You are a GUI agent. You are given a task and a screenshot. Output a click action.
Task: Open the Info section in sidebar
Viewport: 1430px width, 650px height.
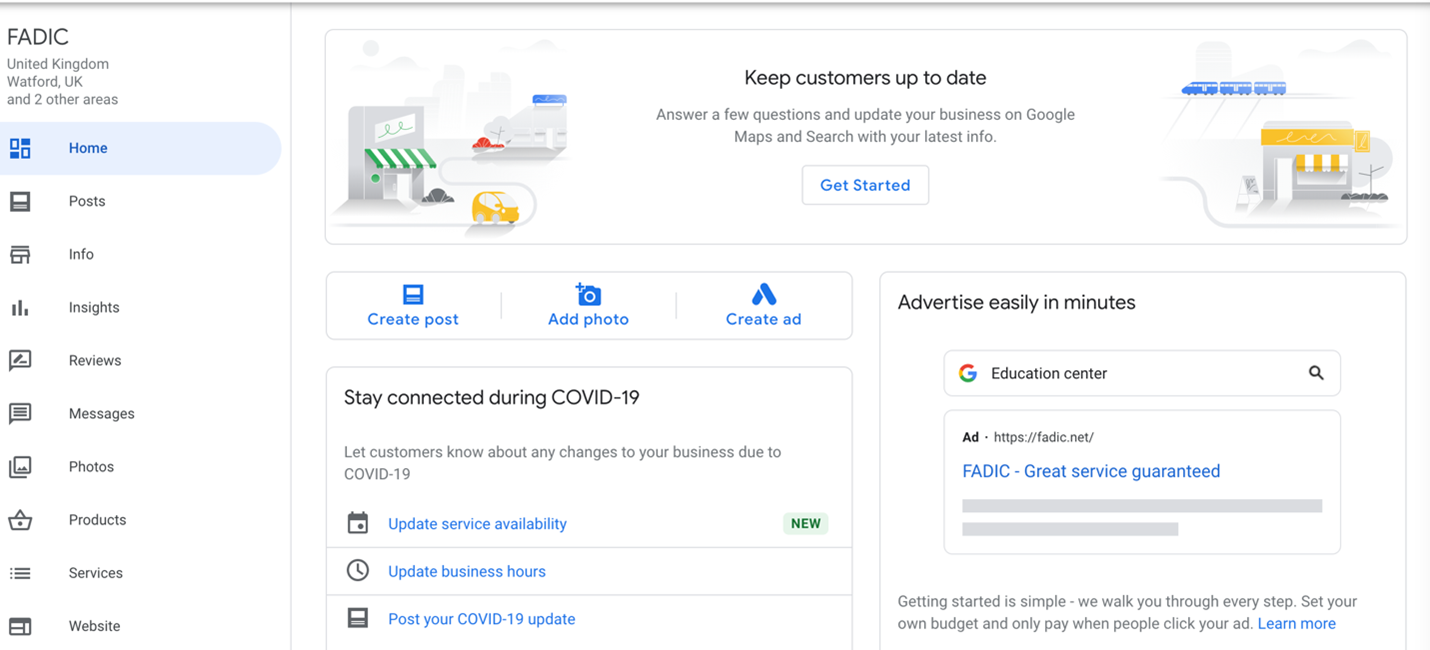coord(81,255)
